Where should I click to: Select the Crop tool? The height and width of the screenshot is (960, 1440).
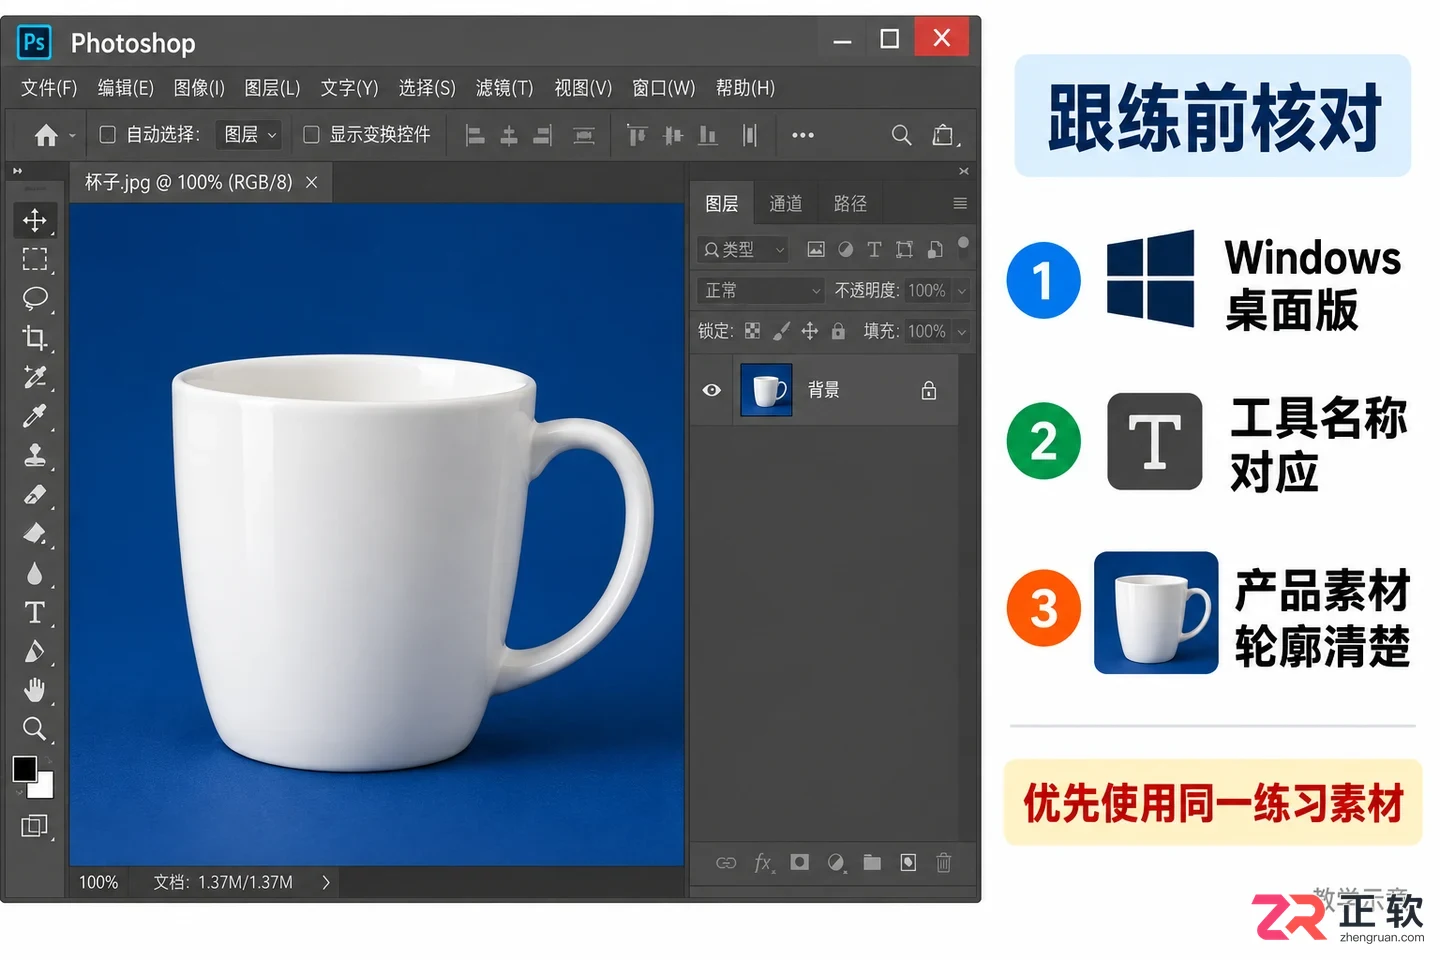(35, 338)
